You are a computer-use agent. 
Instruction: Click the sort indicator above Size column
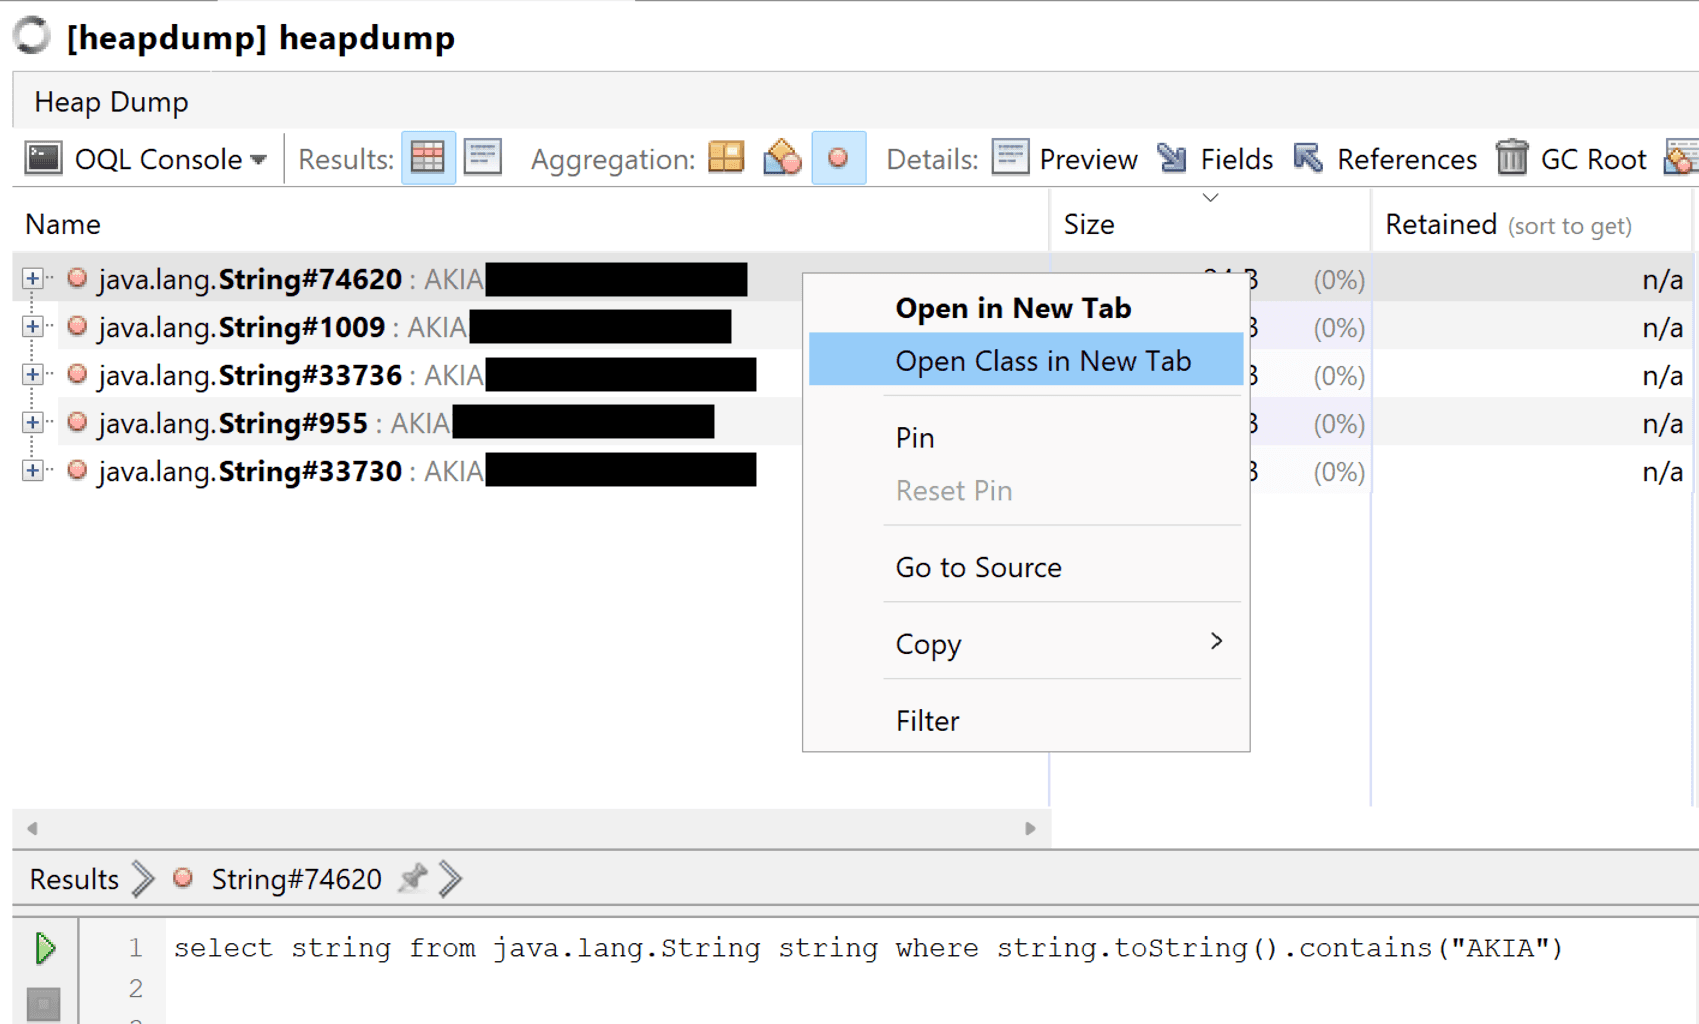coord(1210,198)
